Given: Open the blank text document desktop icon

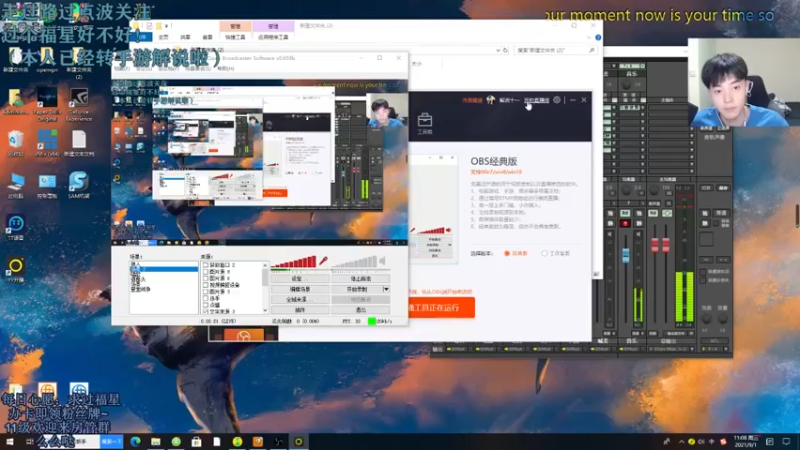Looking at the screenshot, I should 79,143.
